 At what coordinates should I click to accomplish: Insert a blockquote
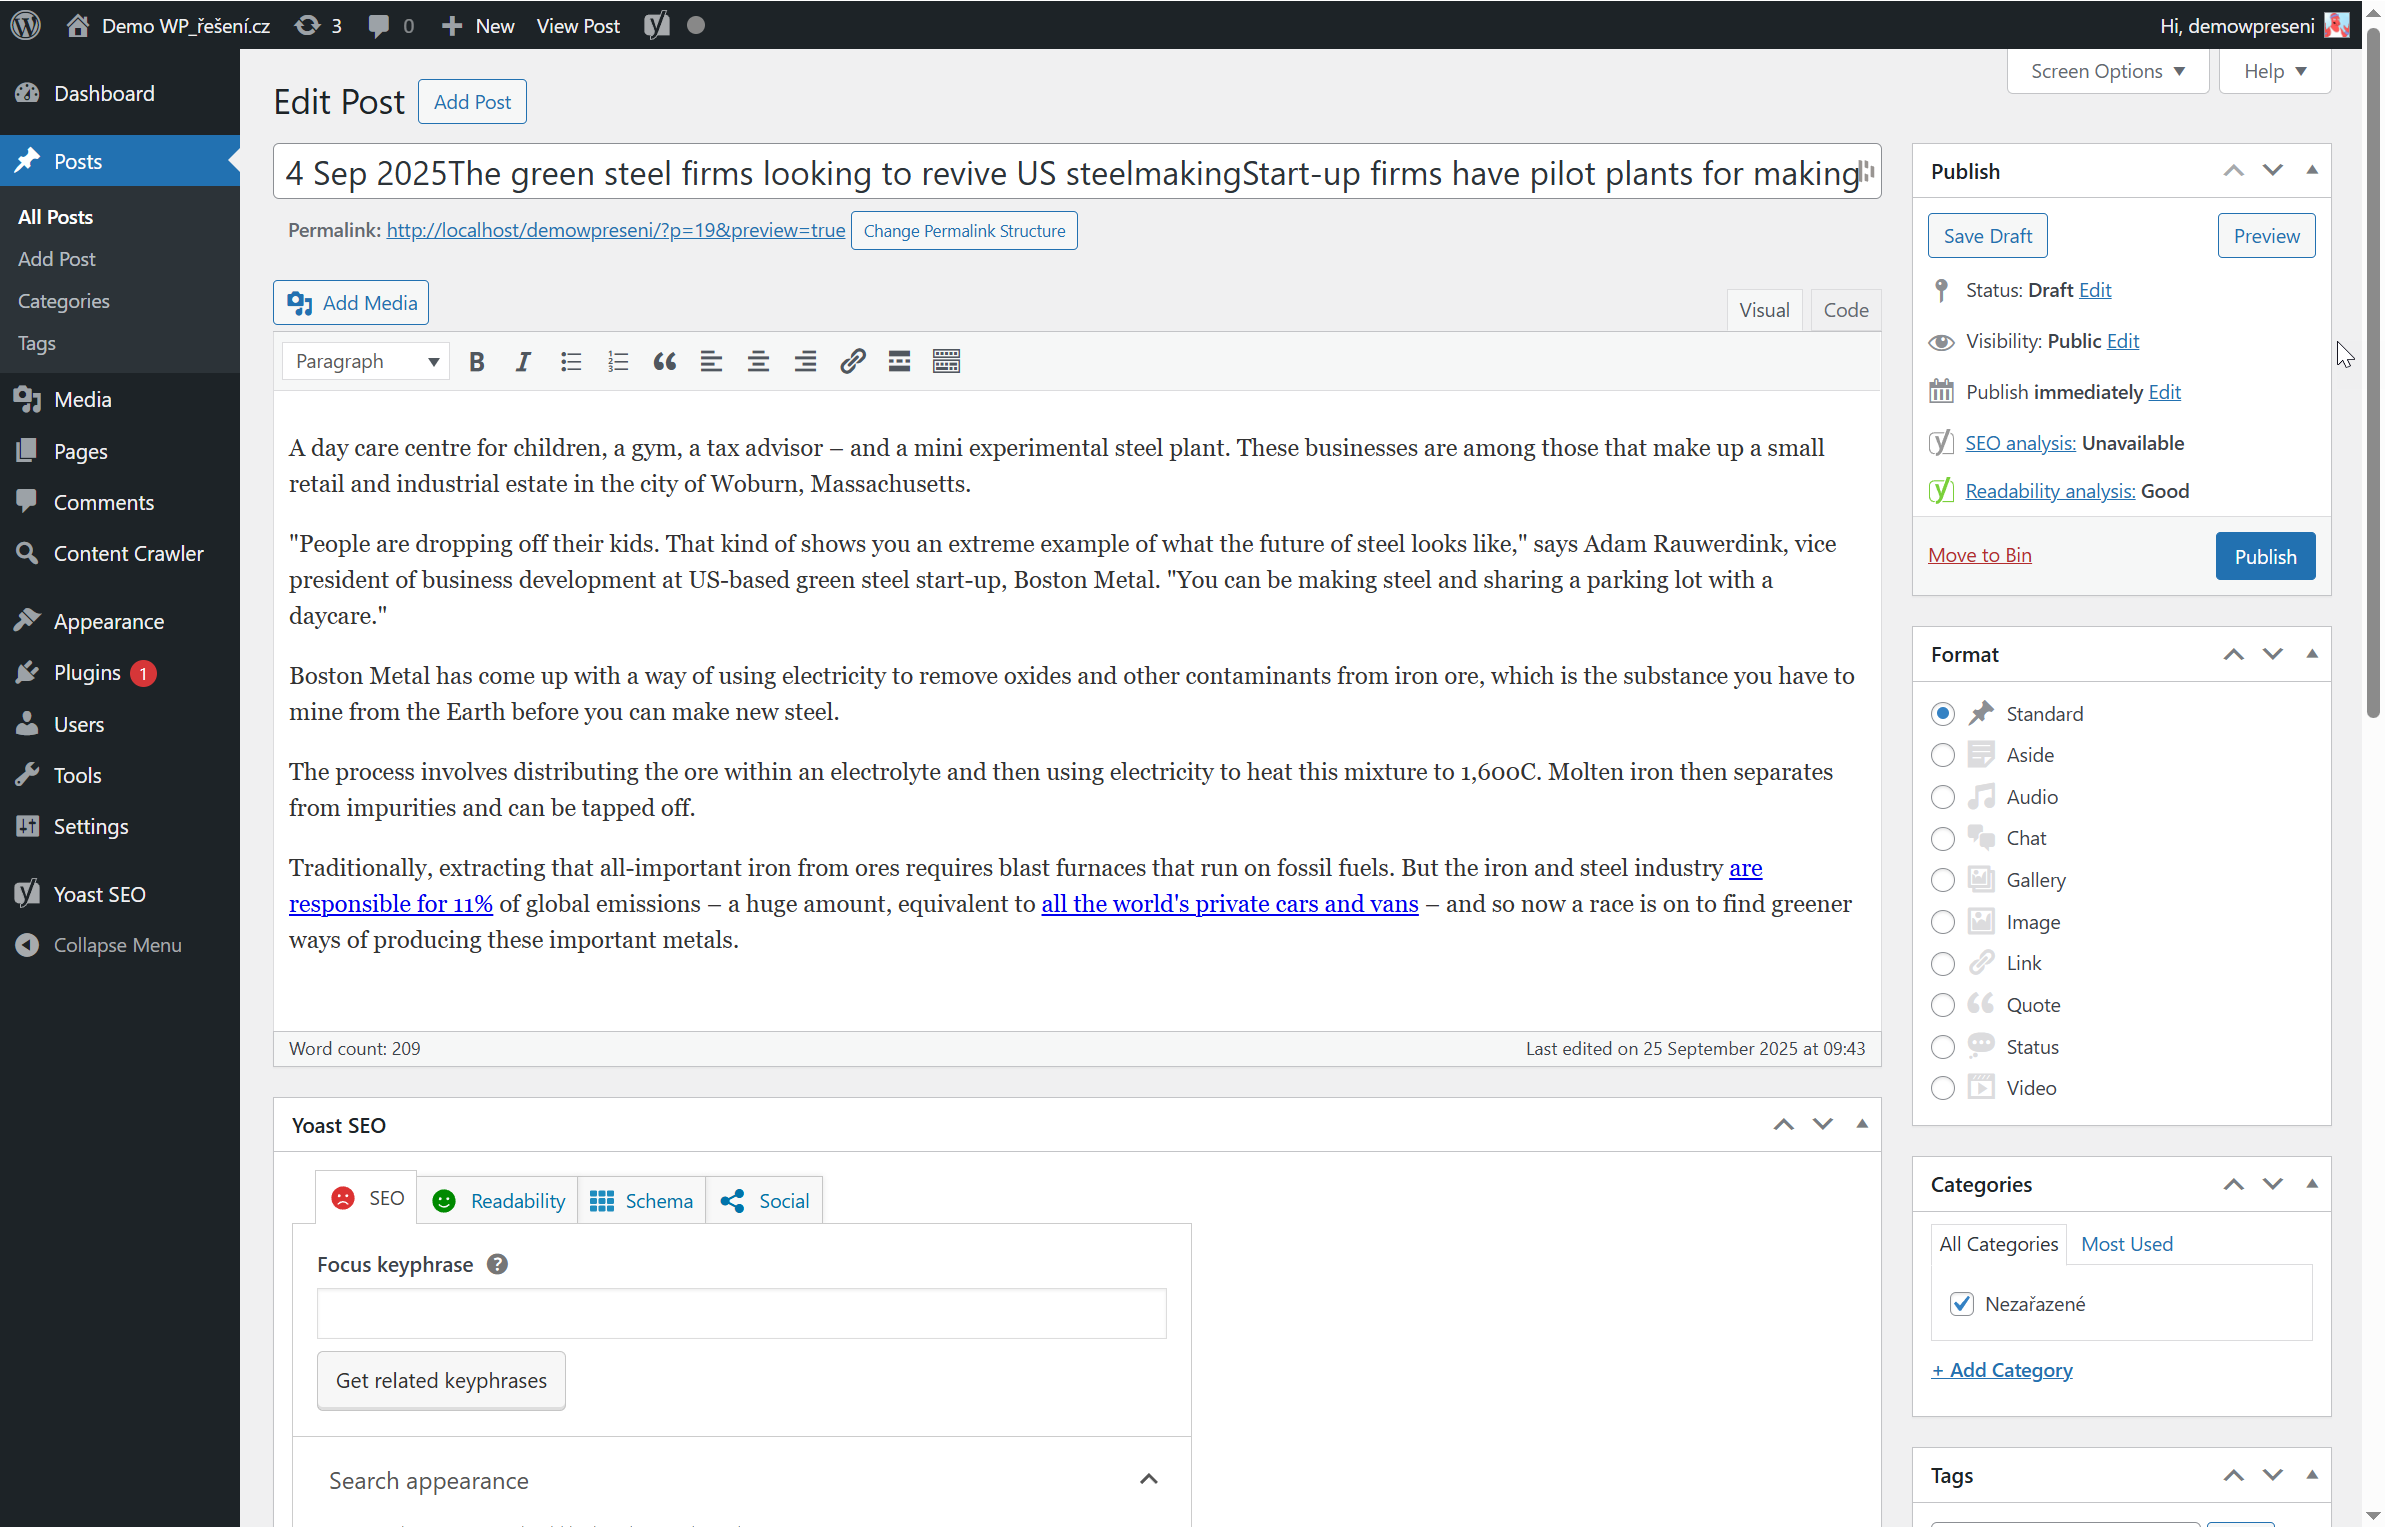coord(664,362)
